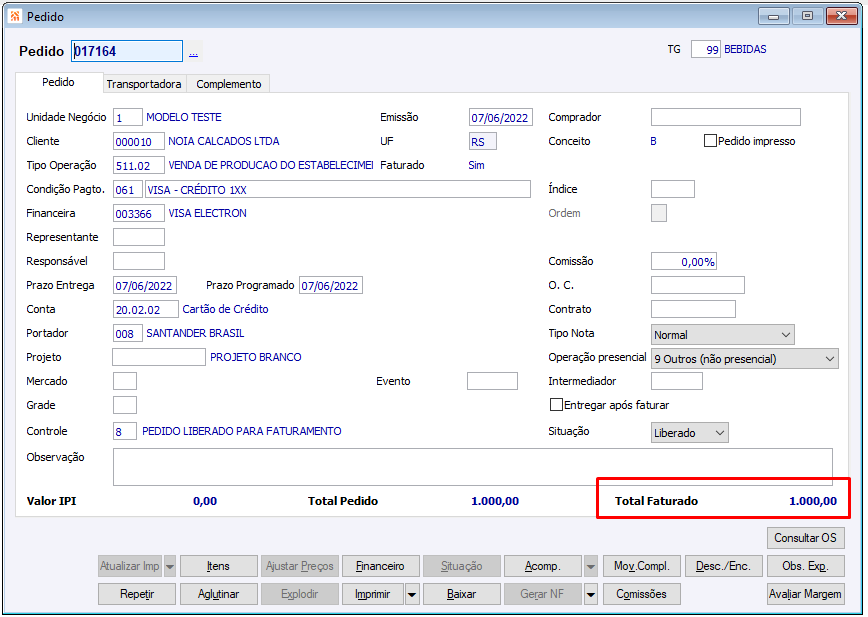Click the Baixar button
This screenshot has height=617, width=868.
462,594
